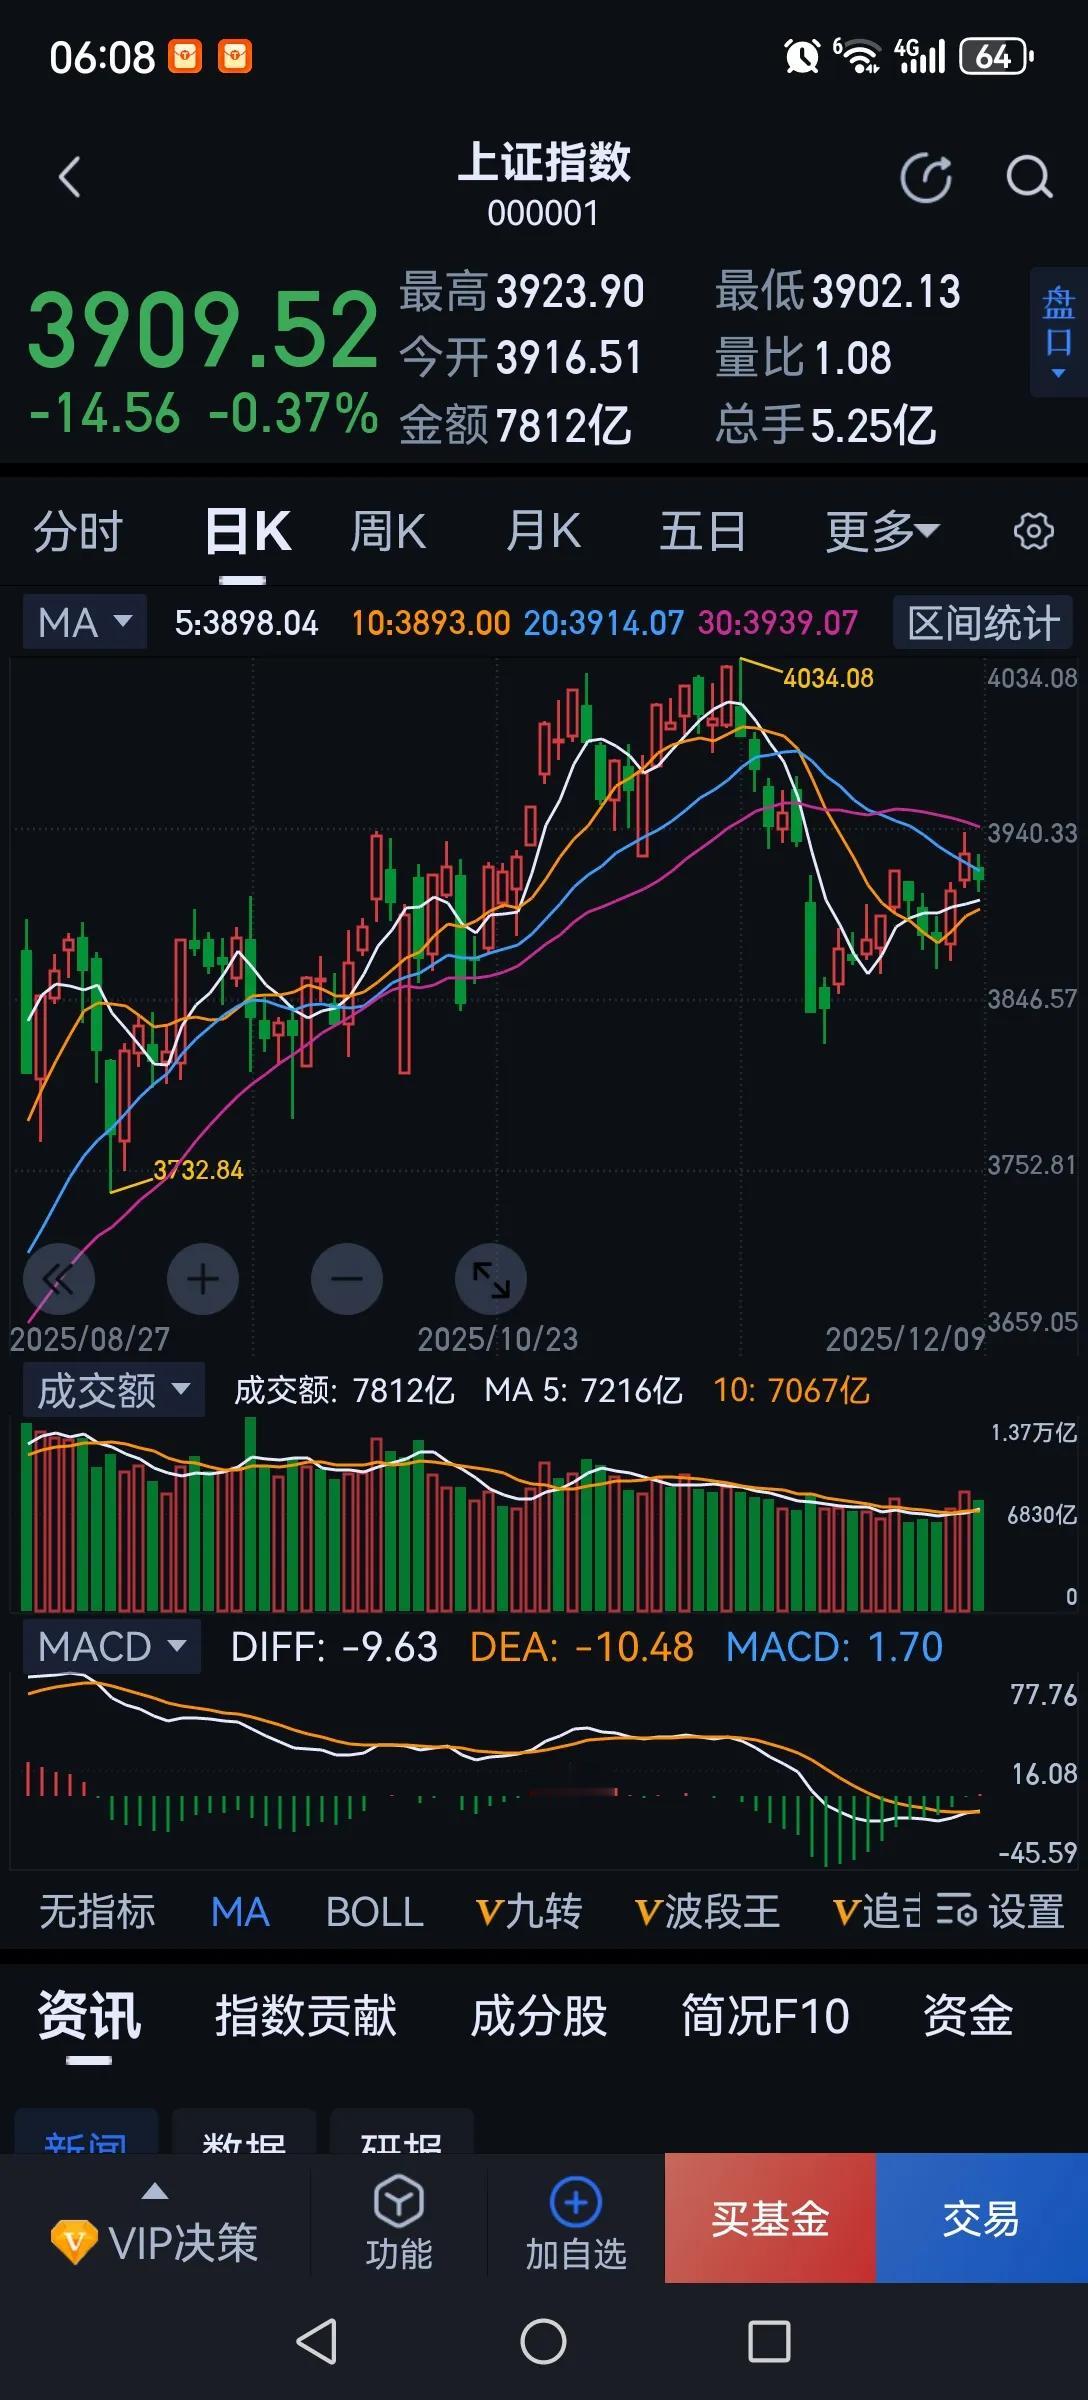Select the partially visible V追 indicator
Screen dimensions: 1088x2400
point(876,1911)
